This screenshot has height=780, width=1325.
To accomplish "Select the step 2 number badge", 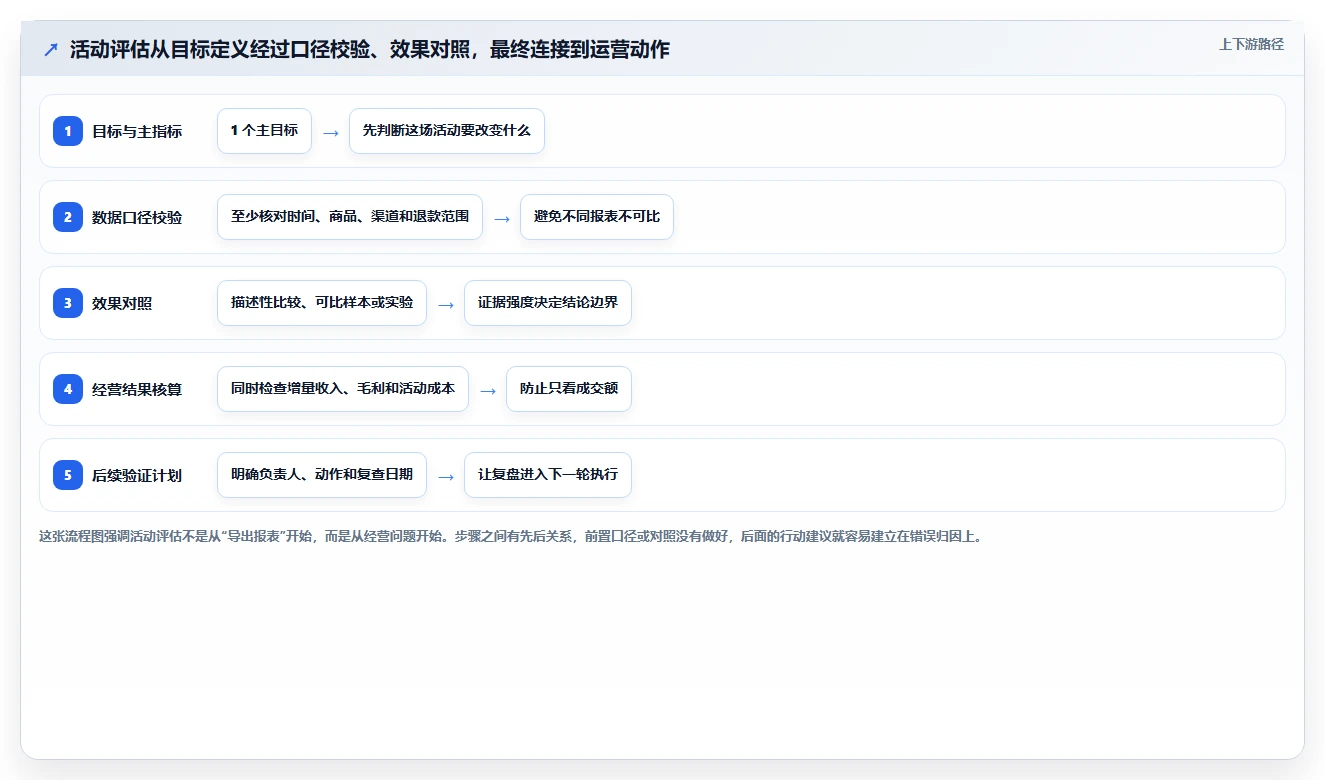I will tap(68, 217).
